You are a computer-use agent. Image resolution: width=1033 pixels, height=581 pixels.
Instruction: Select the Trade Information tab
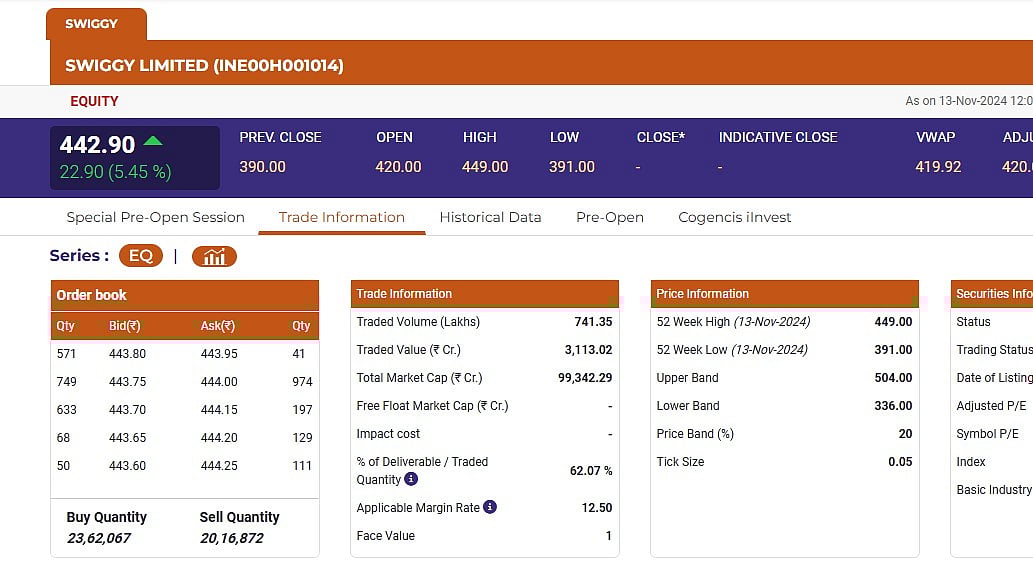pyautogui.click(x=341, y=217)
